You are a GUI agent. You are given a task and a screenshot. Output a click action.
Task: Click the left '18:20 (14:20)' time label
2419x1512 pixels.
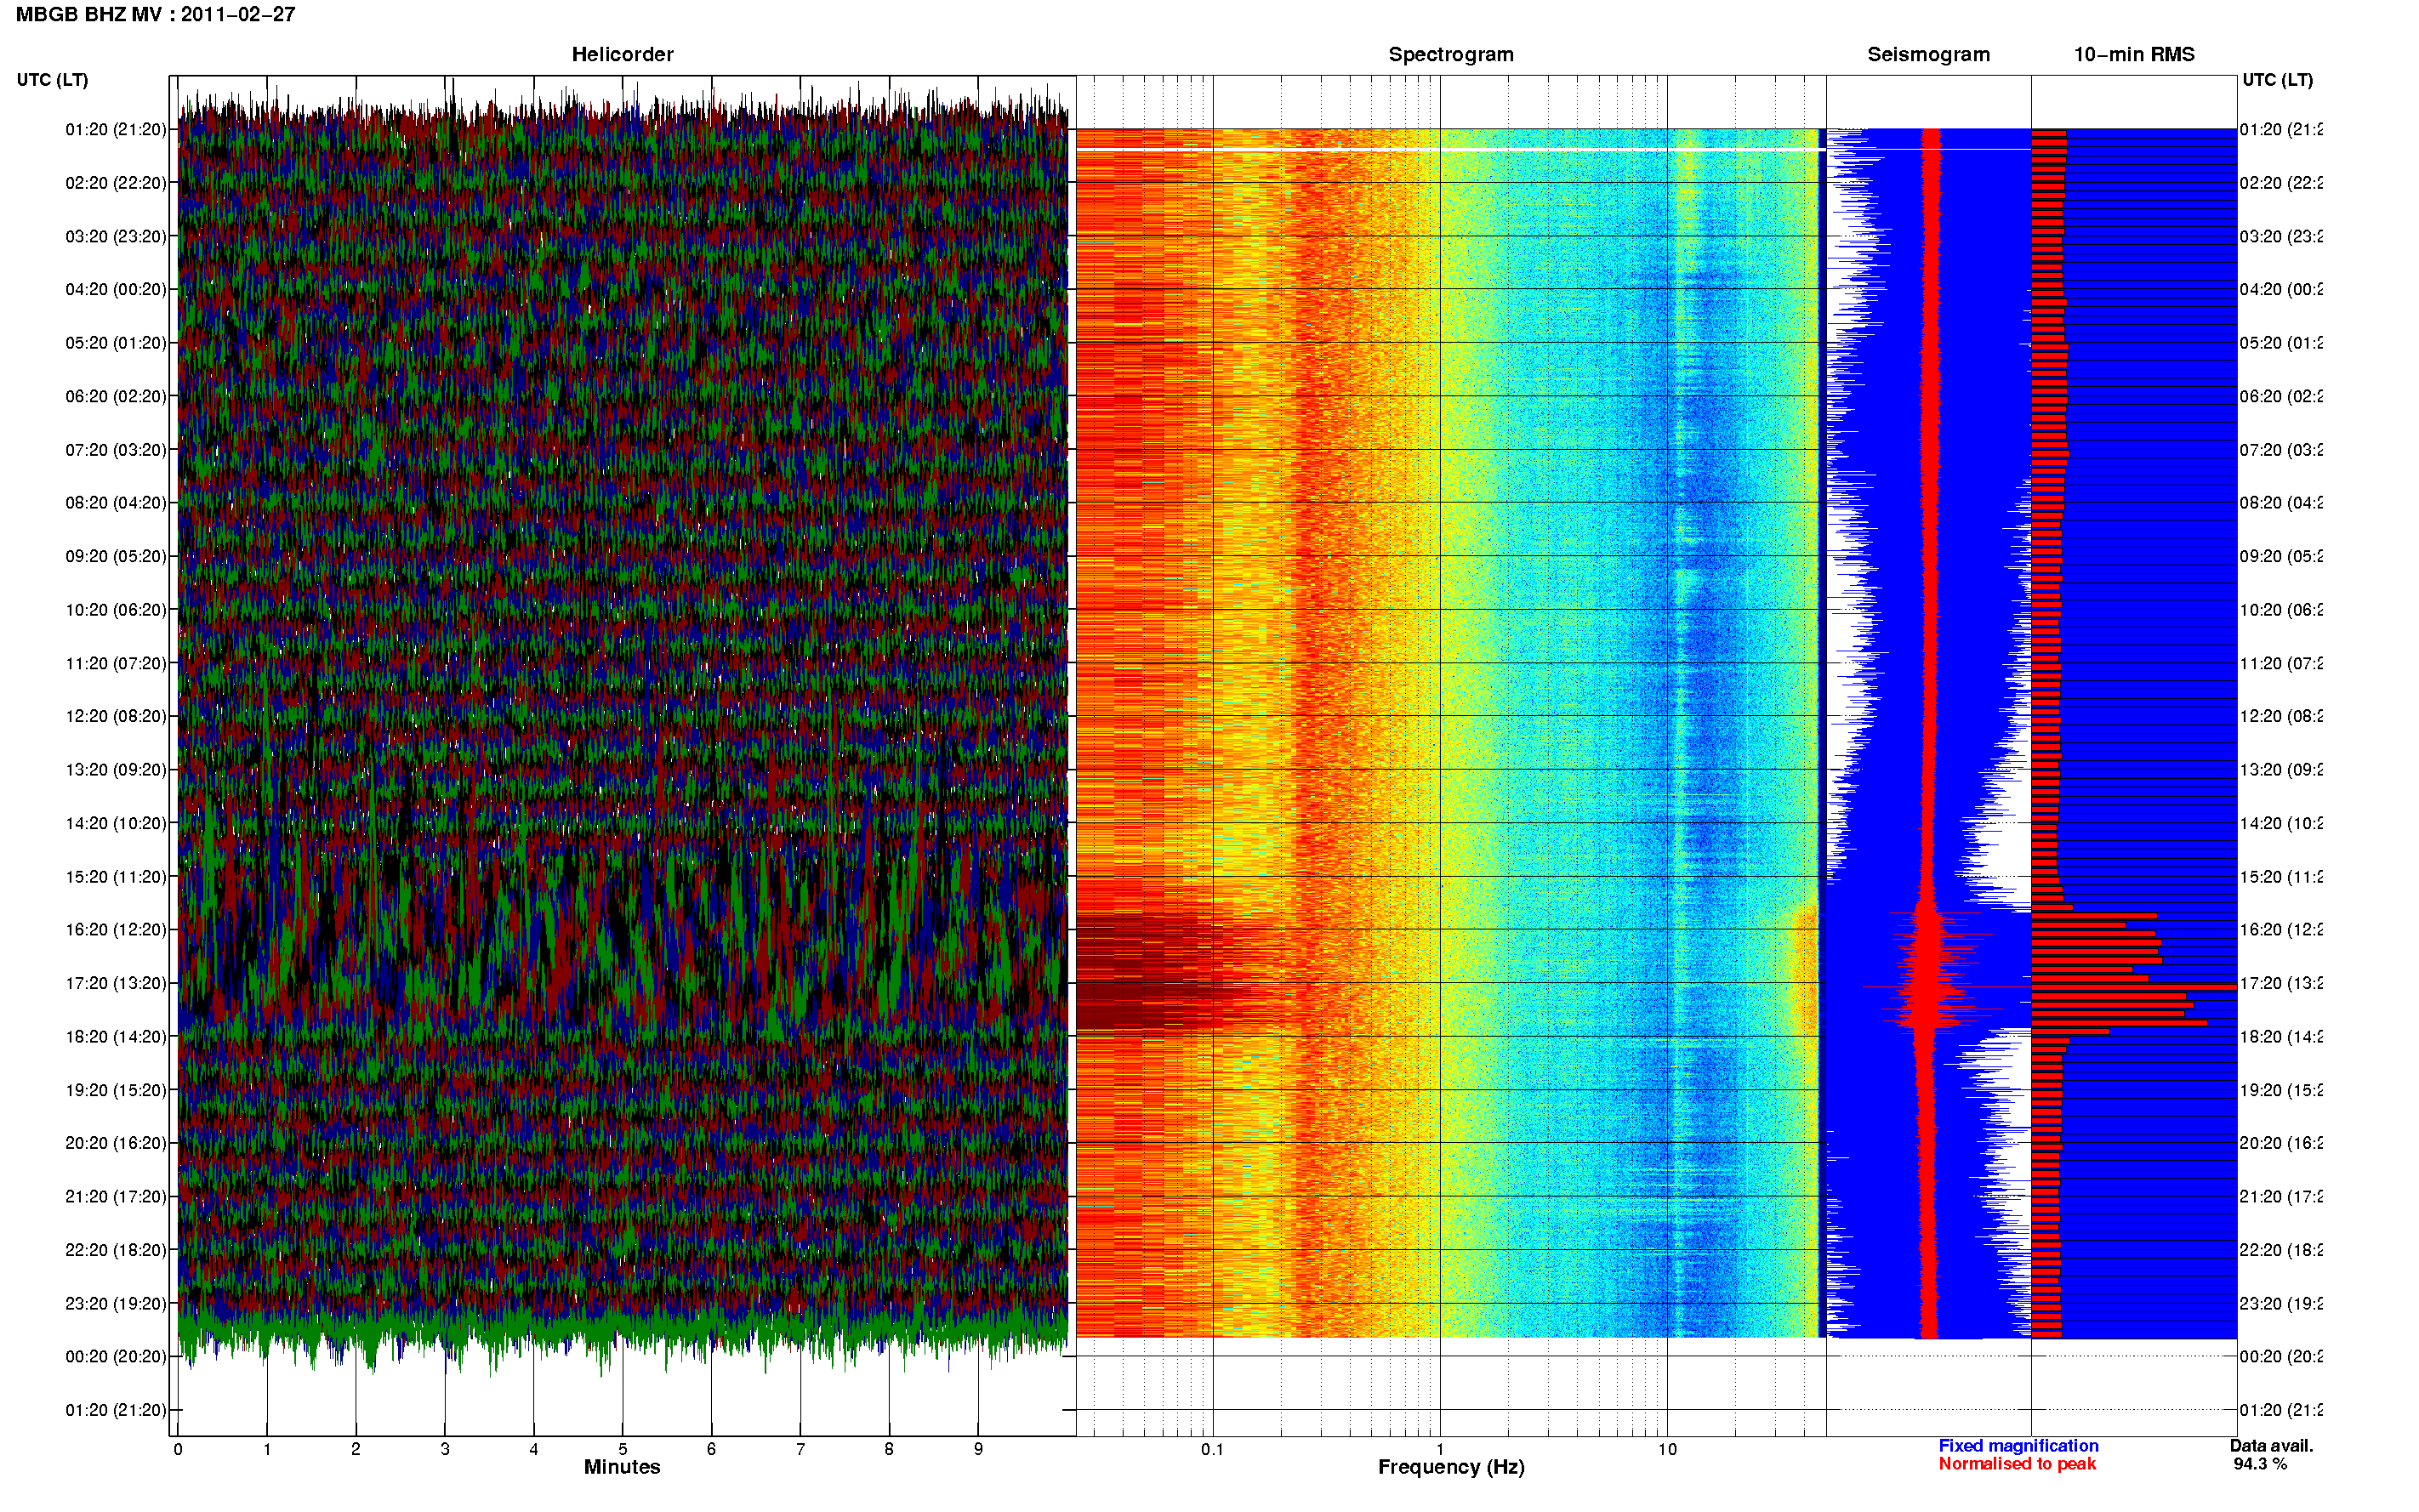116,1037
